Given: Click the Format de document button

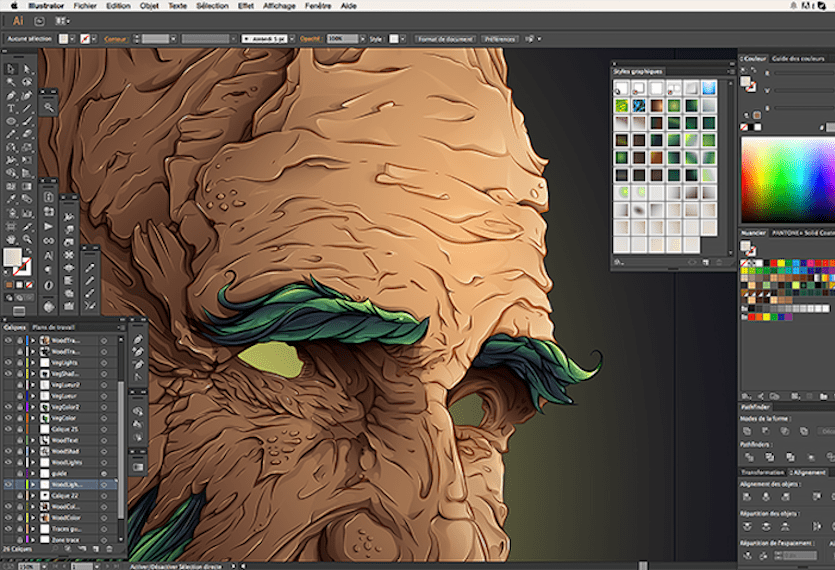Looking at the screenshot, I should pos(445,39).
